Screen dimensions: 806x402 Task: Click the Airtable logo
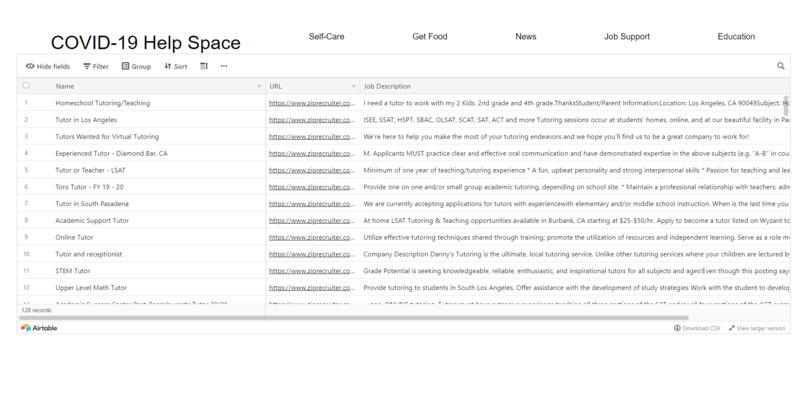pyautogui.click(x=39, y=328)
